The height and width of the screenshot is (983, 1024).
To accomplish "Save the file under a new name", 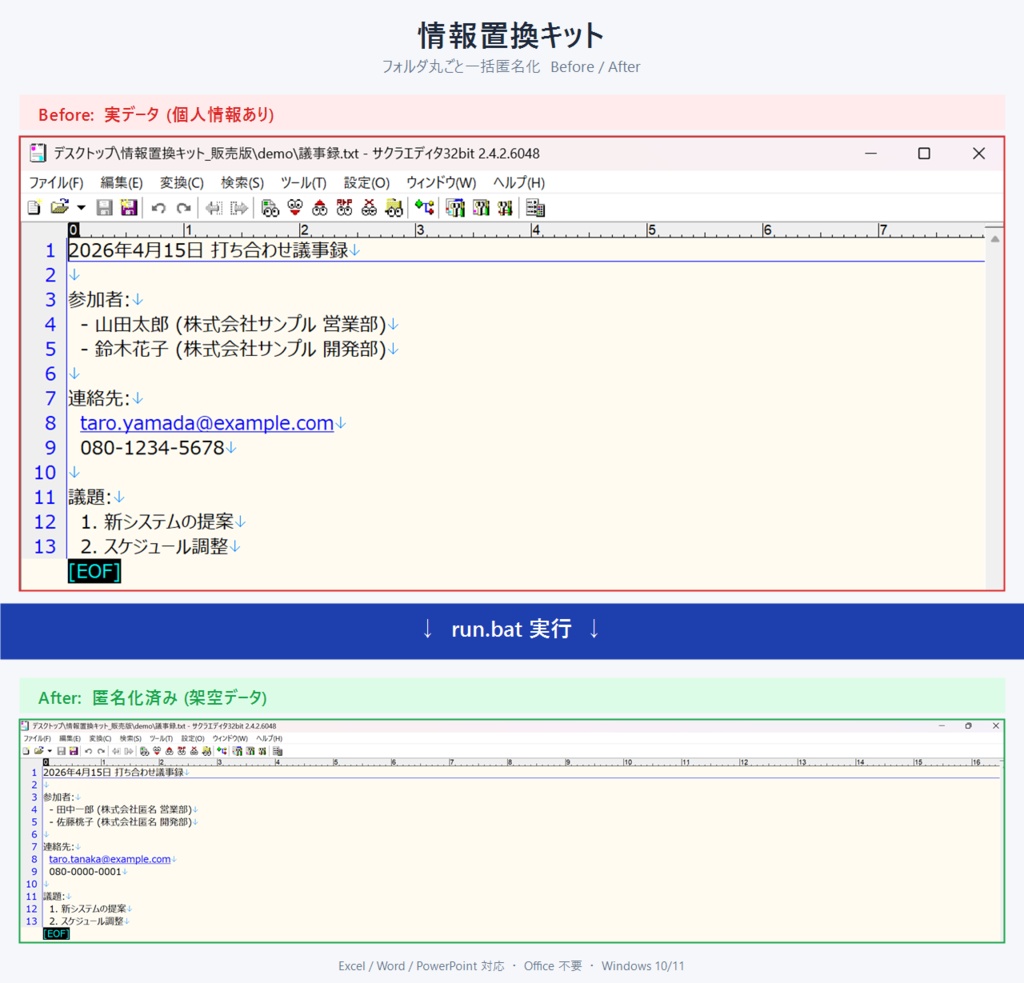I will coord(130,207).
